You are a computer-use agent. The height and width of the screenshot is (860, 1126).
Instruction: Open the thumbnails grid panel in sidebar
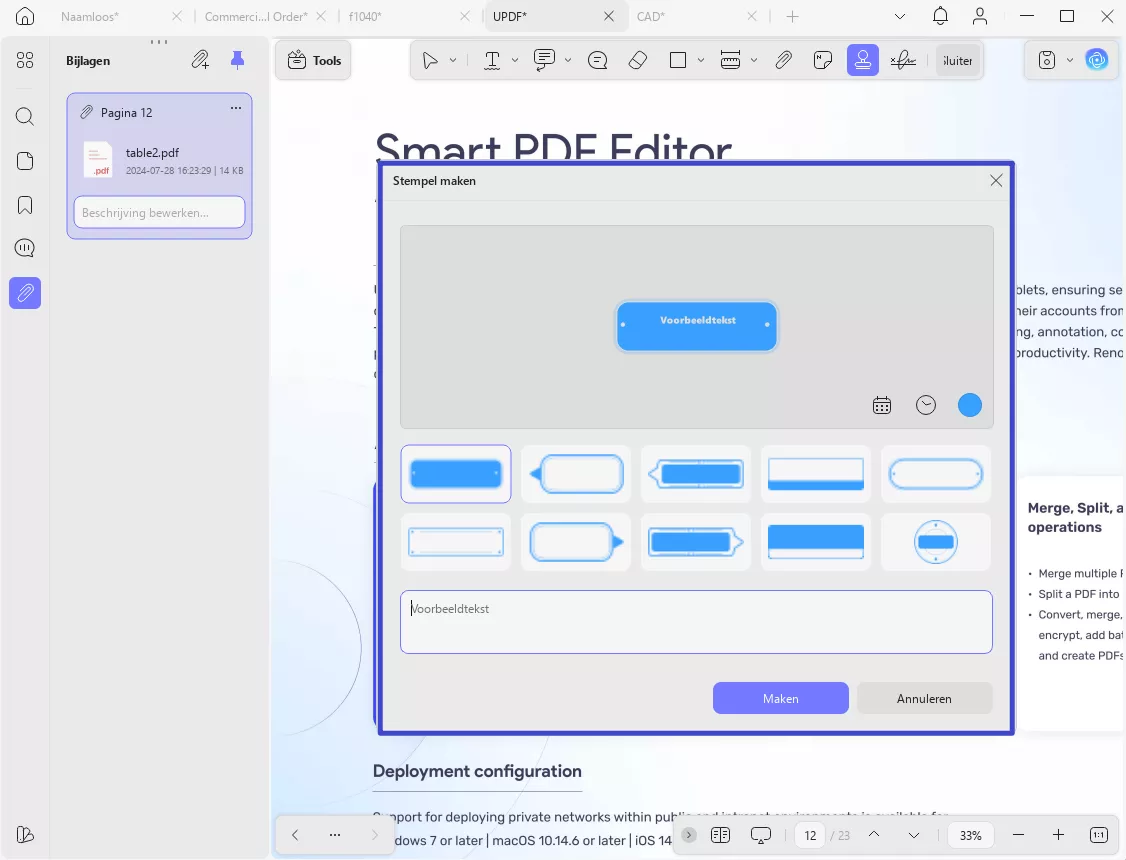[25, 60]
